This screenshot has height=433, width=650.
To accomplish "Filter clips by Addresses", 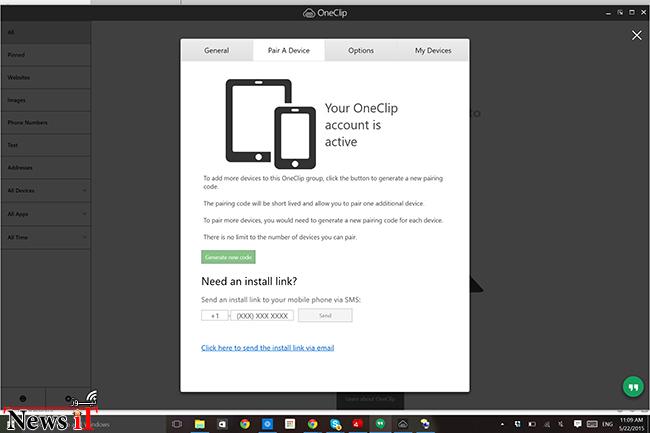I will tap(46, 168).
